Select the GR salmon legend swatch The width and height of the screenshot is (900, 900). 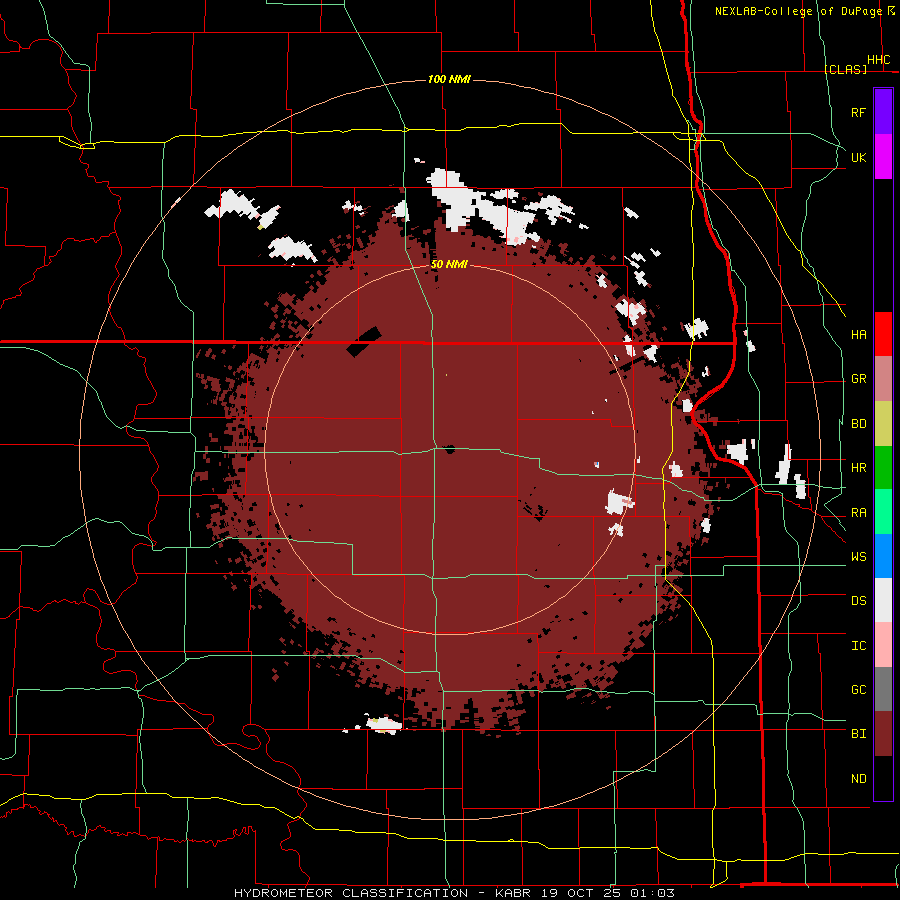[883, 379]
